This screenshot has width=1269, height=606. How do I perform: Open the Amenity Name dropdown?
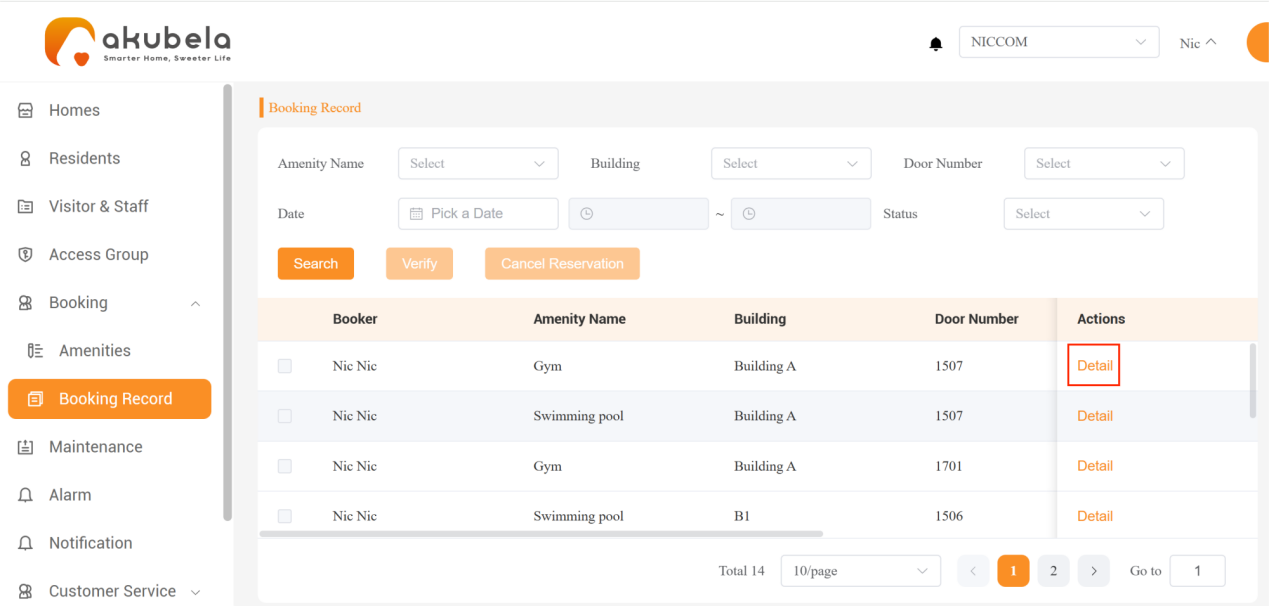(x=478, y=163)
